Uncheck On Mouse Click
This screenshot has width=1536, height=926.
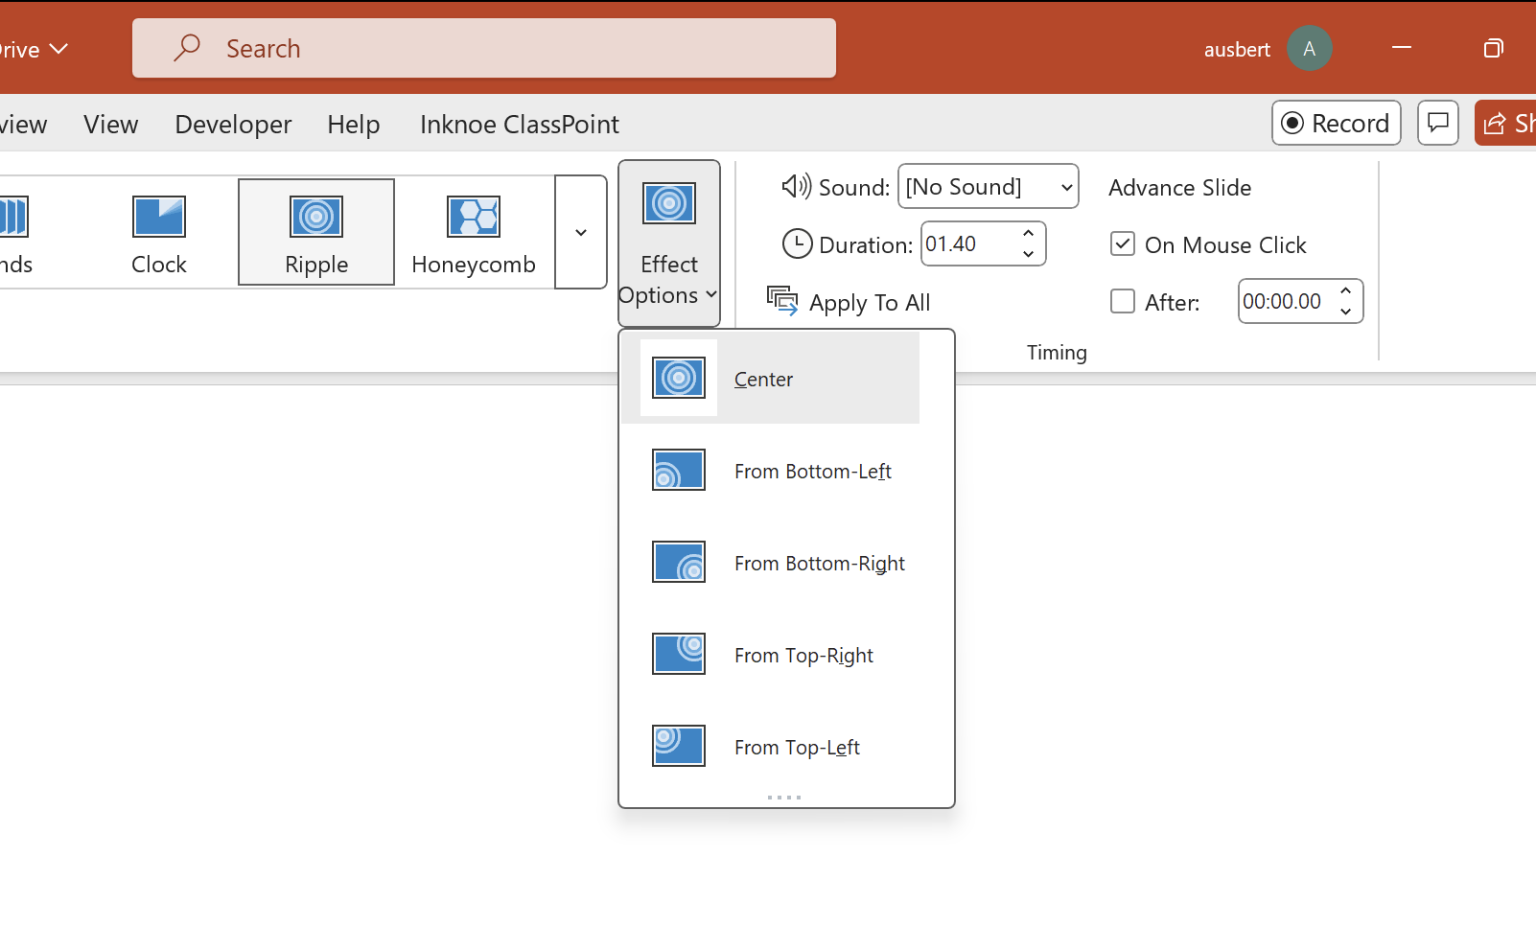[x=1122, y=244]
